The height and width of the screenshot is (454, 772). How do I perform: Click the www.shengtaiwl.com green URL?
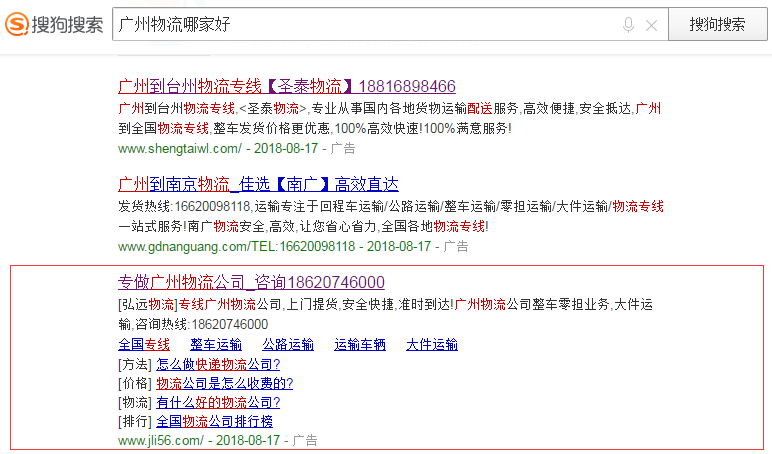coord(180,148)
